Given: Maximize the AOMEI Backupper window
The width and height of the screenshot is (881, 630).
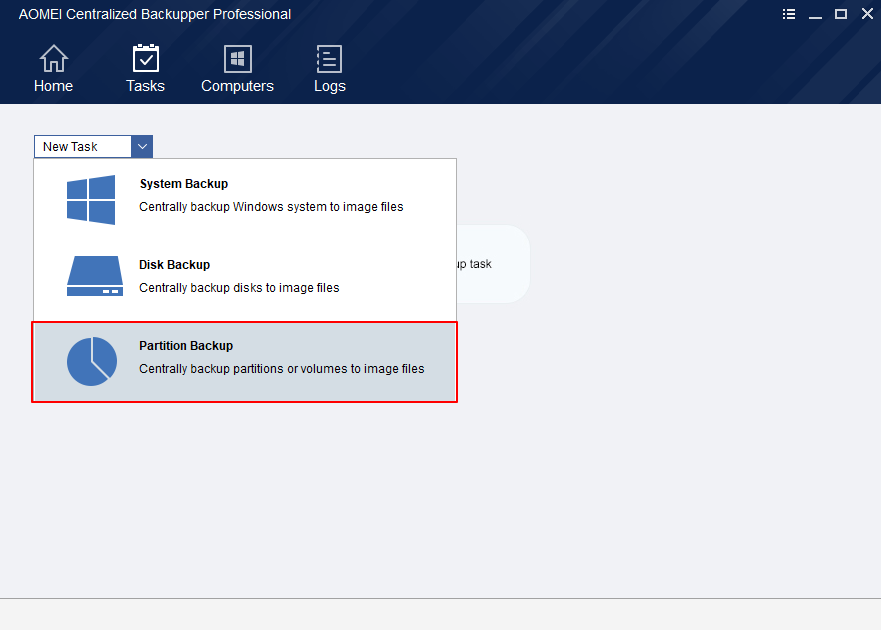Looking at the screenshot, I should pyautogui.click(x=841, y=14).
